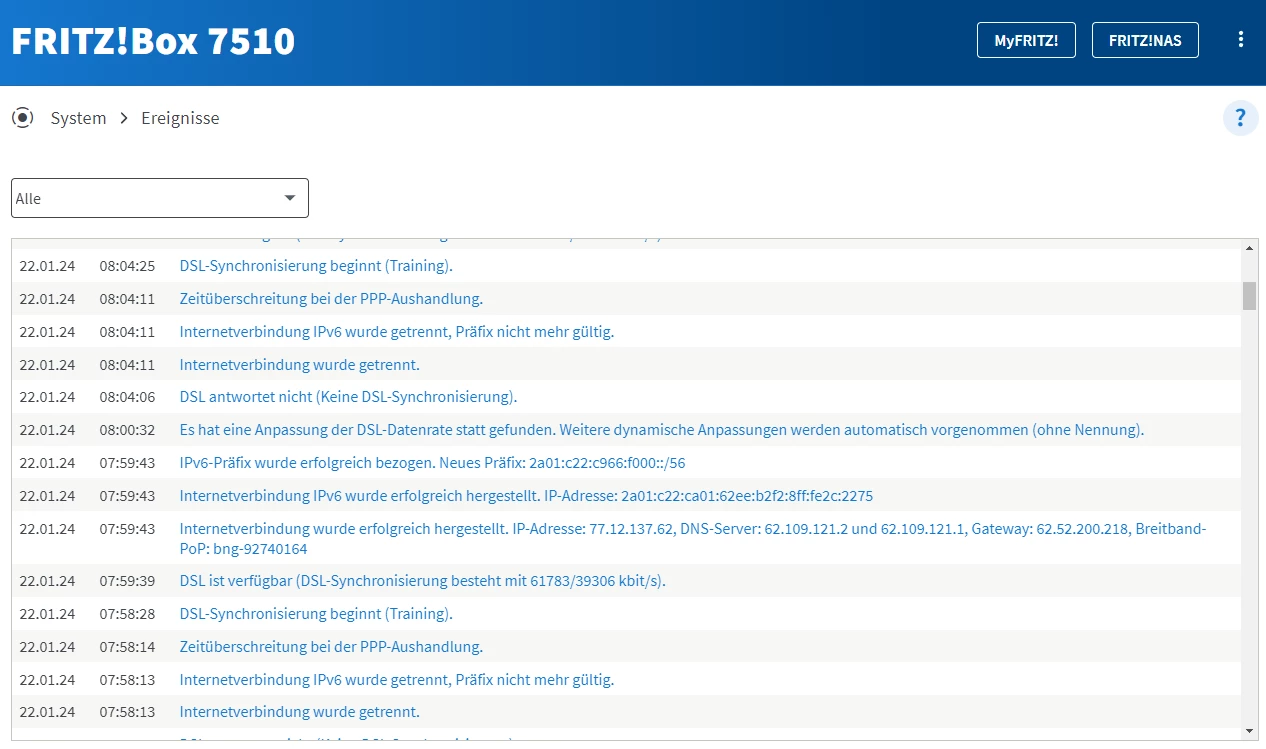
Task: Open the 08:04:25 DSL-Synchronisierung beginnt entry
Action: pos(316,266)
